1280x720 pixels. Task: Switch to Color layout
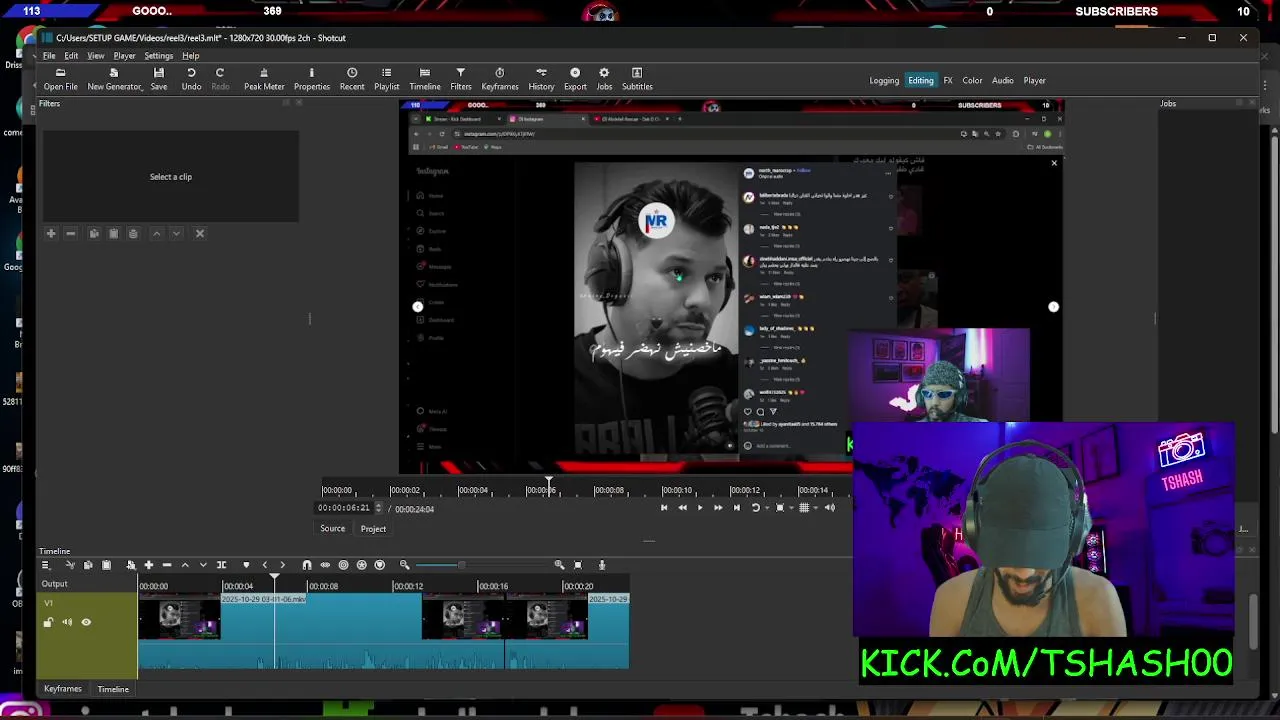click(x=972, y=81)
